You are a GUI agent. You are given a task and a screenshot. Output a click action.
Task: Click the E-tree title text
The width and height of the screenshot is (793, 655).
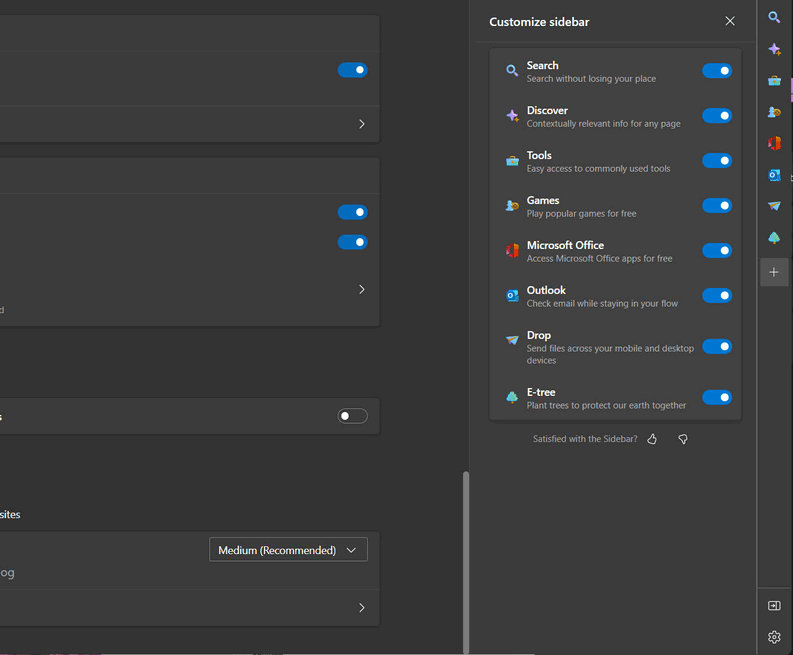(x=541, y=392)
